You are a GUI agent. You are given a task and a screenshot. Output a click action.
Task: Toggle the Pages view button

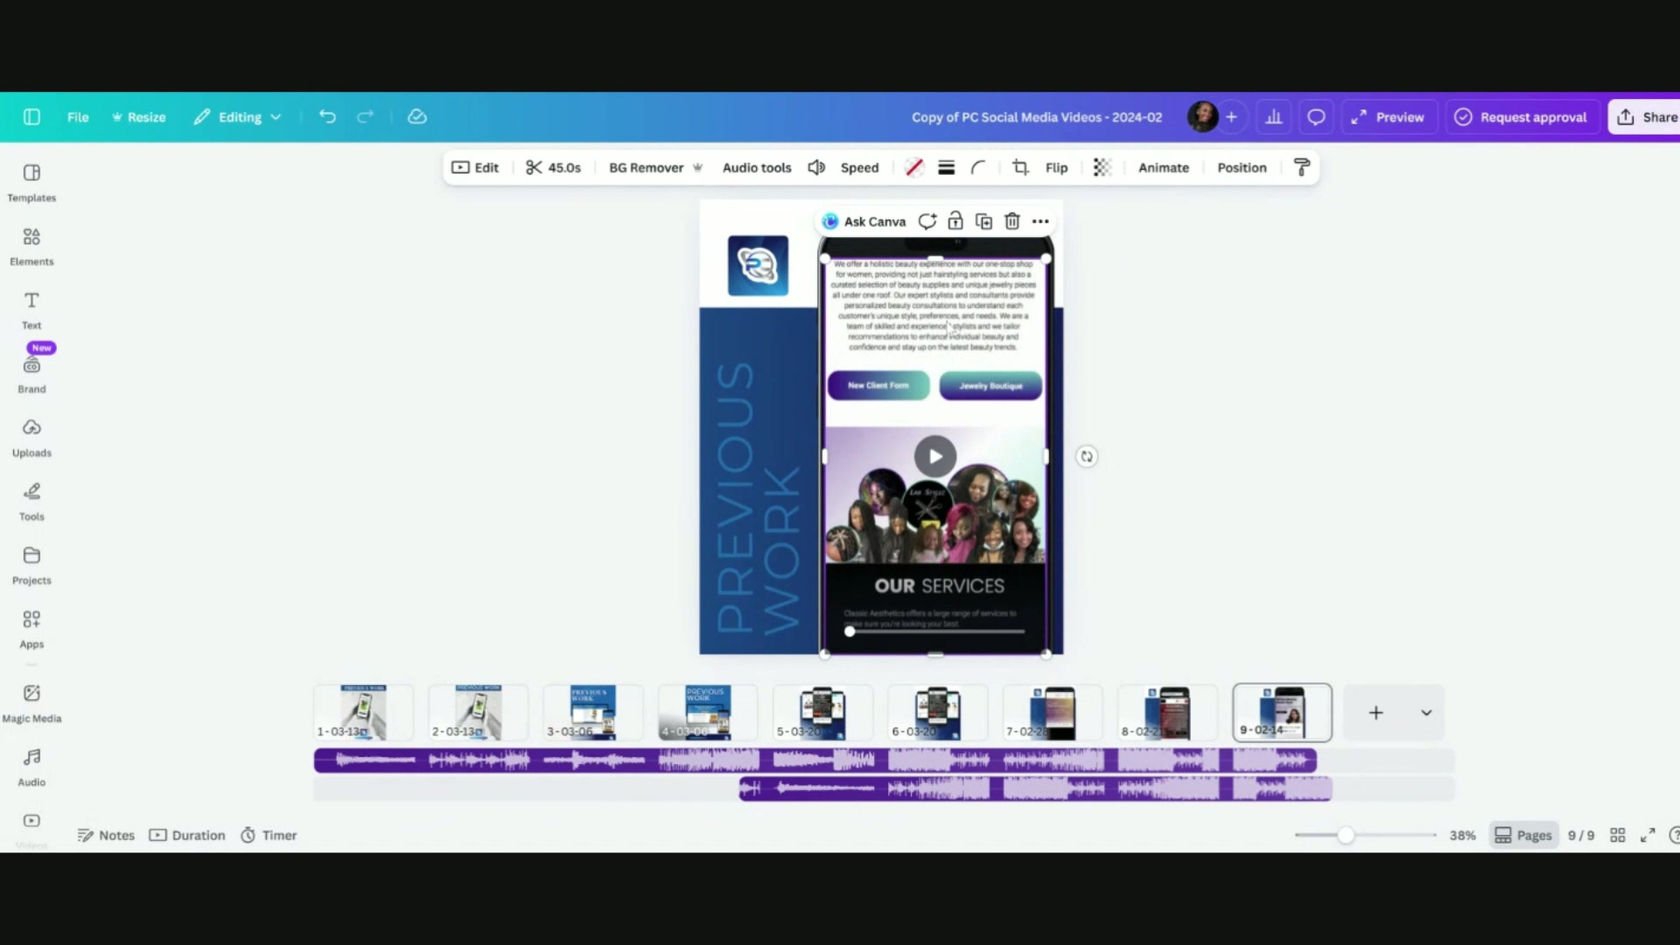click(x=1523, y=835)
